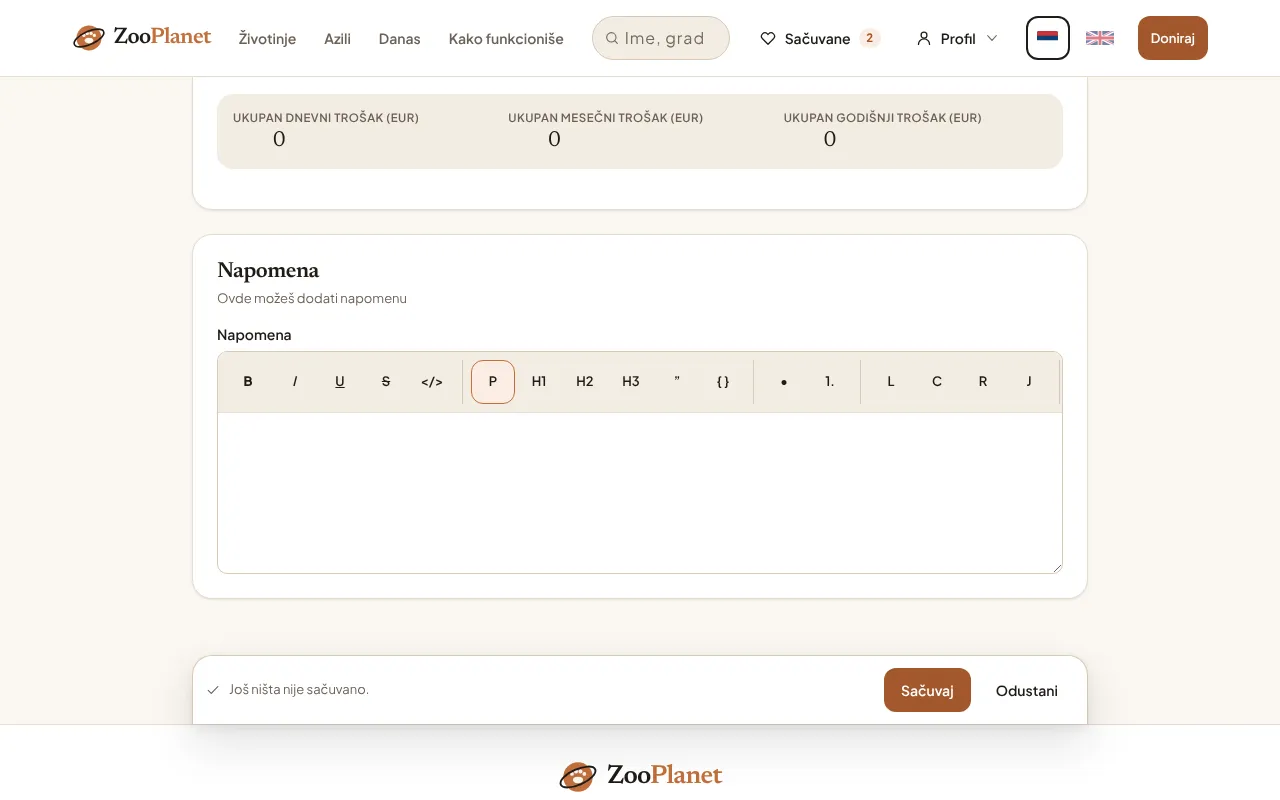Cancel changes with Odustani
This screenshot has height=800, width=1280.
(1027, 690)
